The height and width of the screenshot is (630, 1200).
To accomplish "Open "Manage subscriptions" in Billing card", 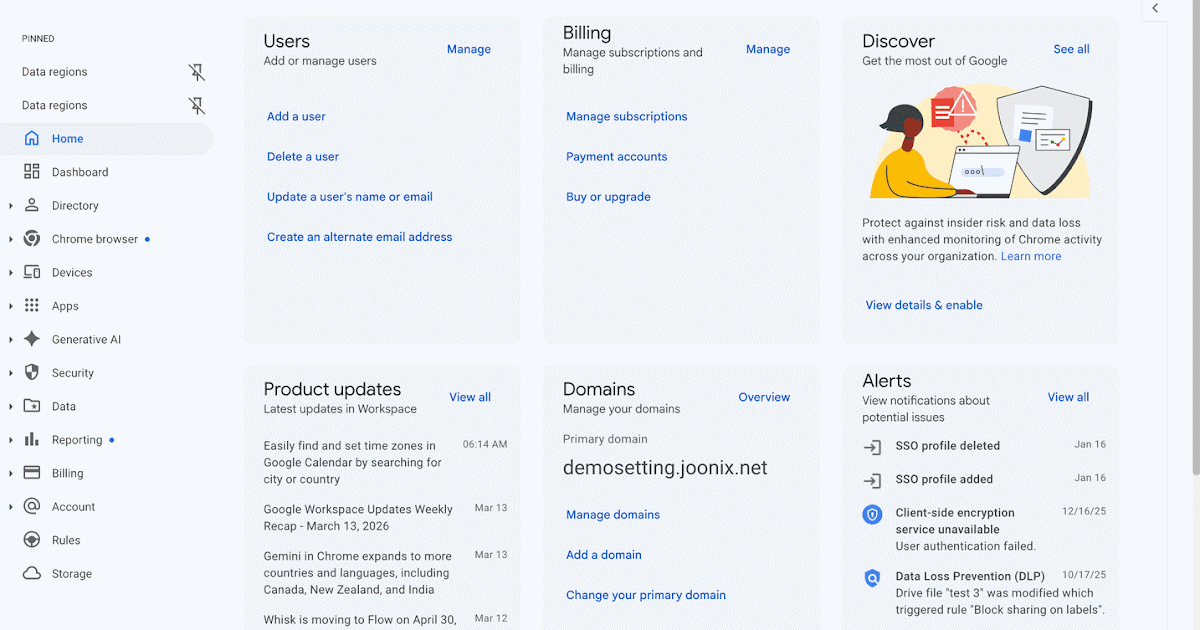I will (x=626, y=117).
